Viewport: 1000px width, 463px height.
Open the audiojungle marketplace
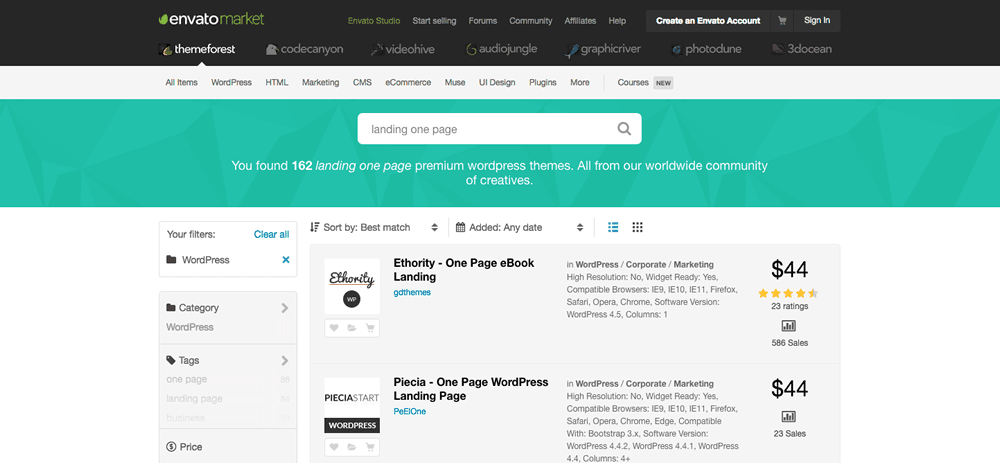(x=501, y=49)
